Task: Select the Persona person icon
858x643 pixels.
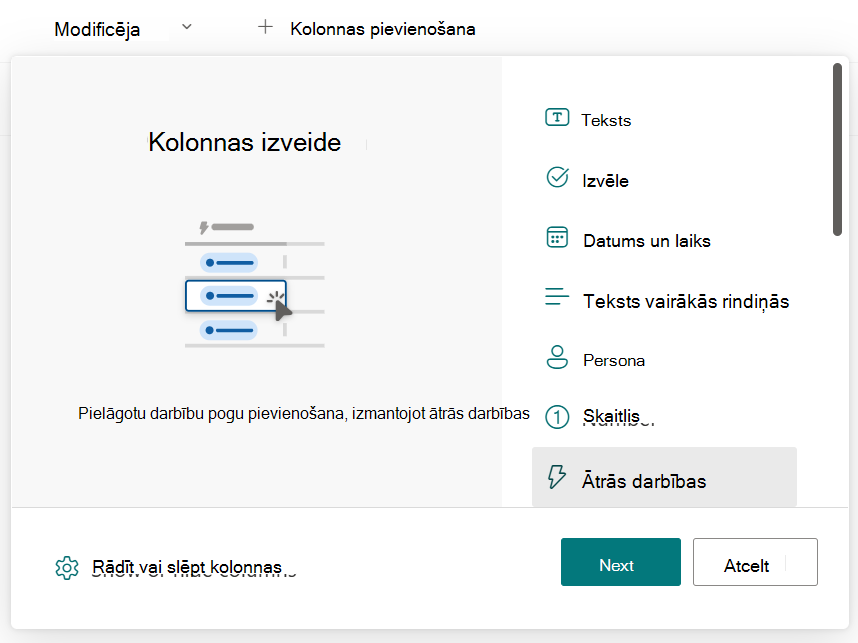Action: [557, 357]
